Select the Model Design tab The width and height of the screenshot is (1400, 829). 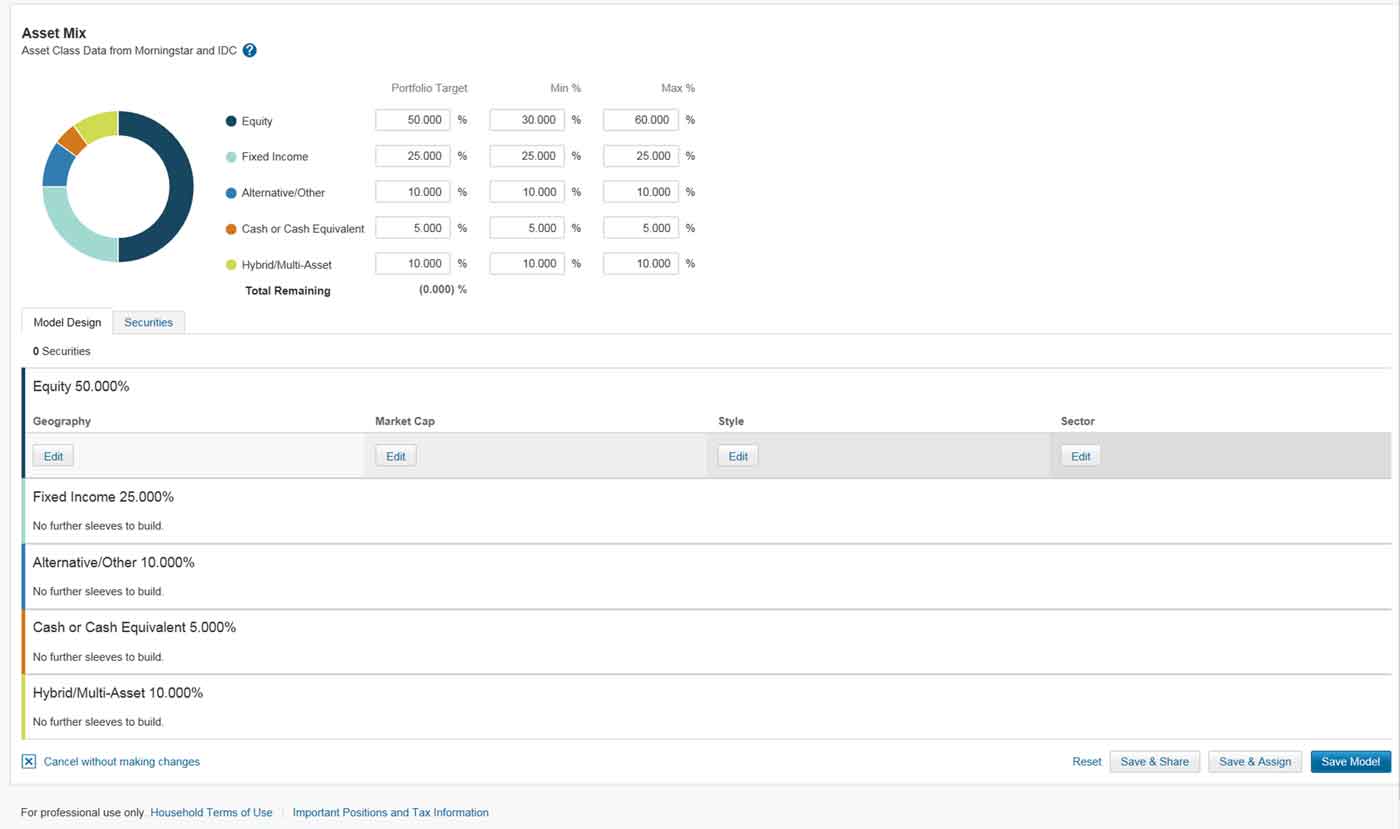tap(67, 322)
